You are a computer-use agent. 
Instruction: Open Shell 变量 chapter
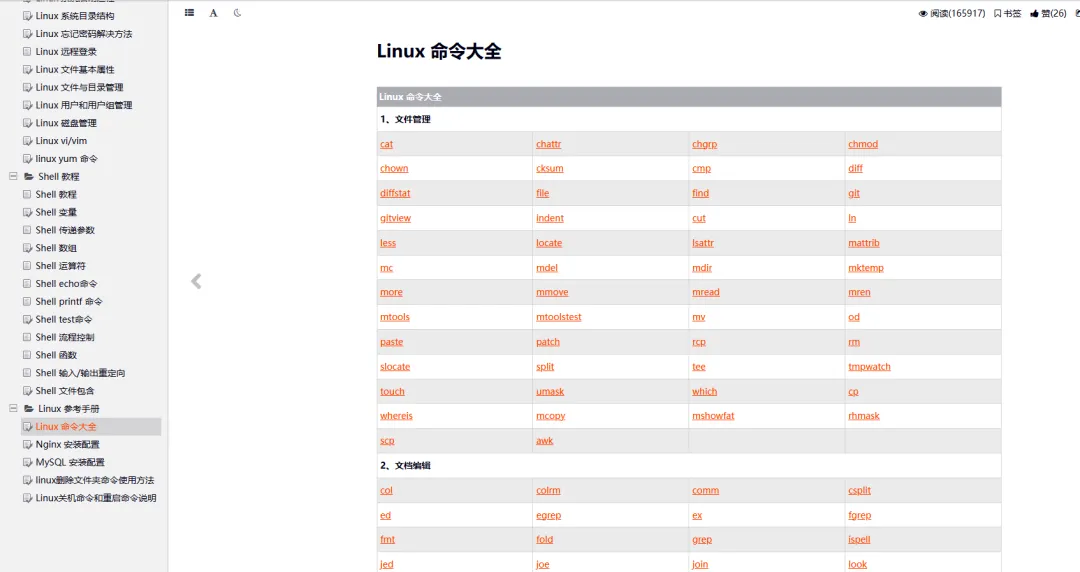(56, 212)
